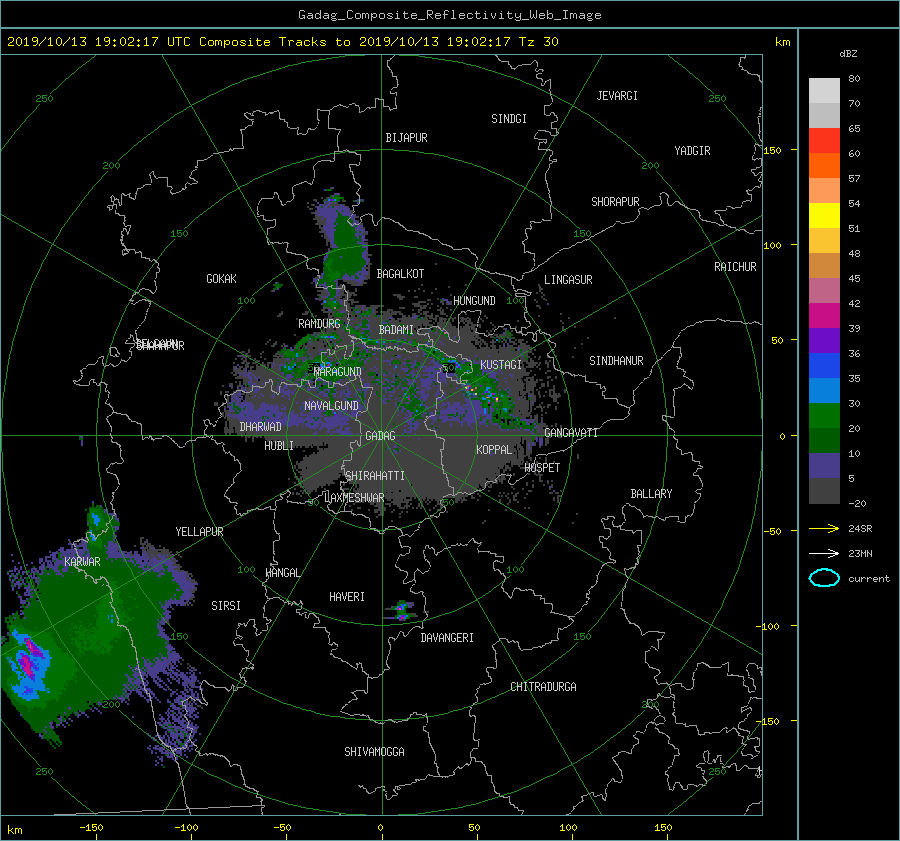Click the red 60 dBZ legend swatch
Screen dimensions: 900x841
[x=824, y=141]
